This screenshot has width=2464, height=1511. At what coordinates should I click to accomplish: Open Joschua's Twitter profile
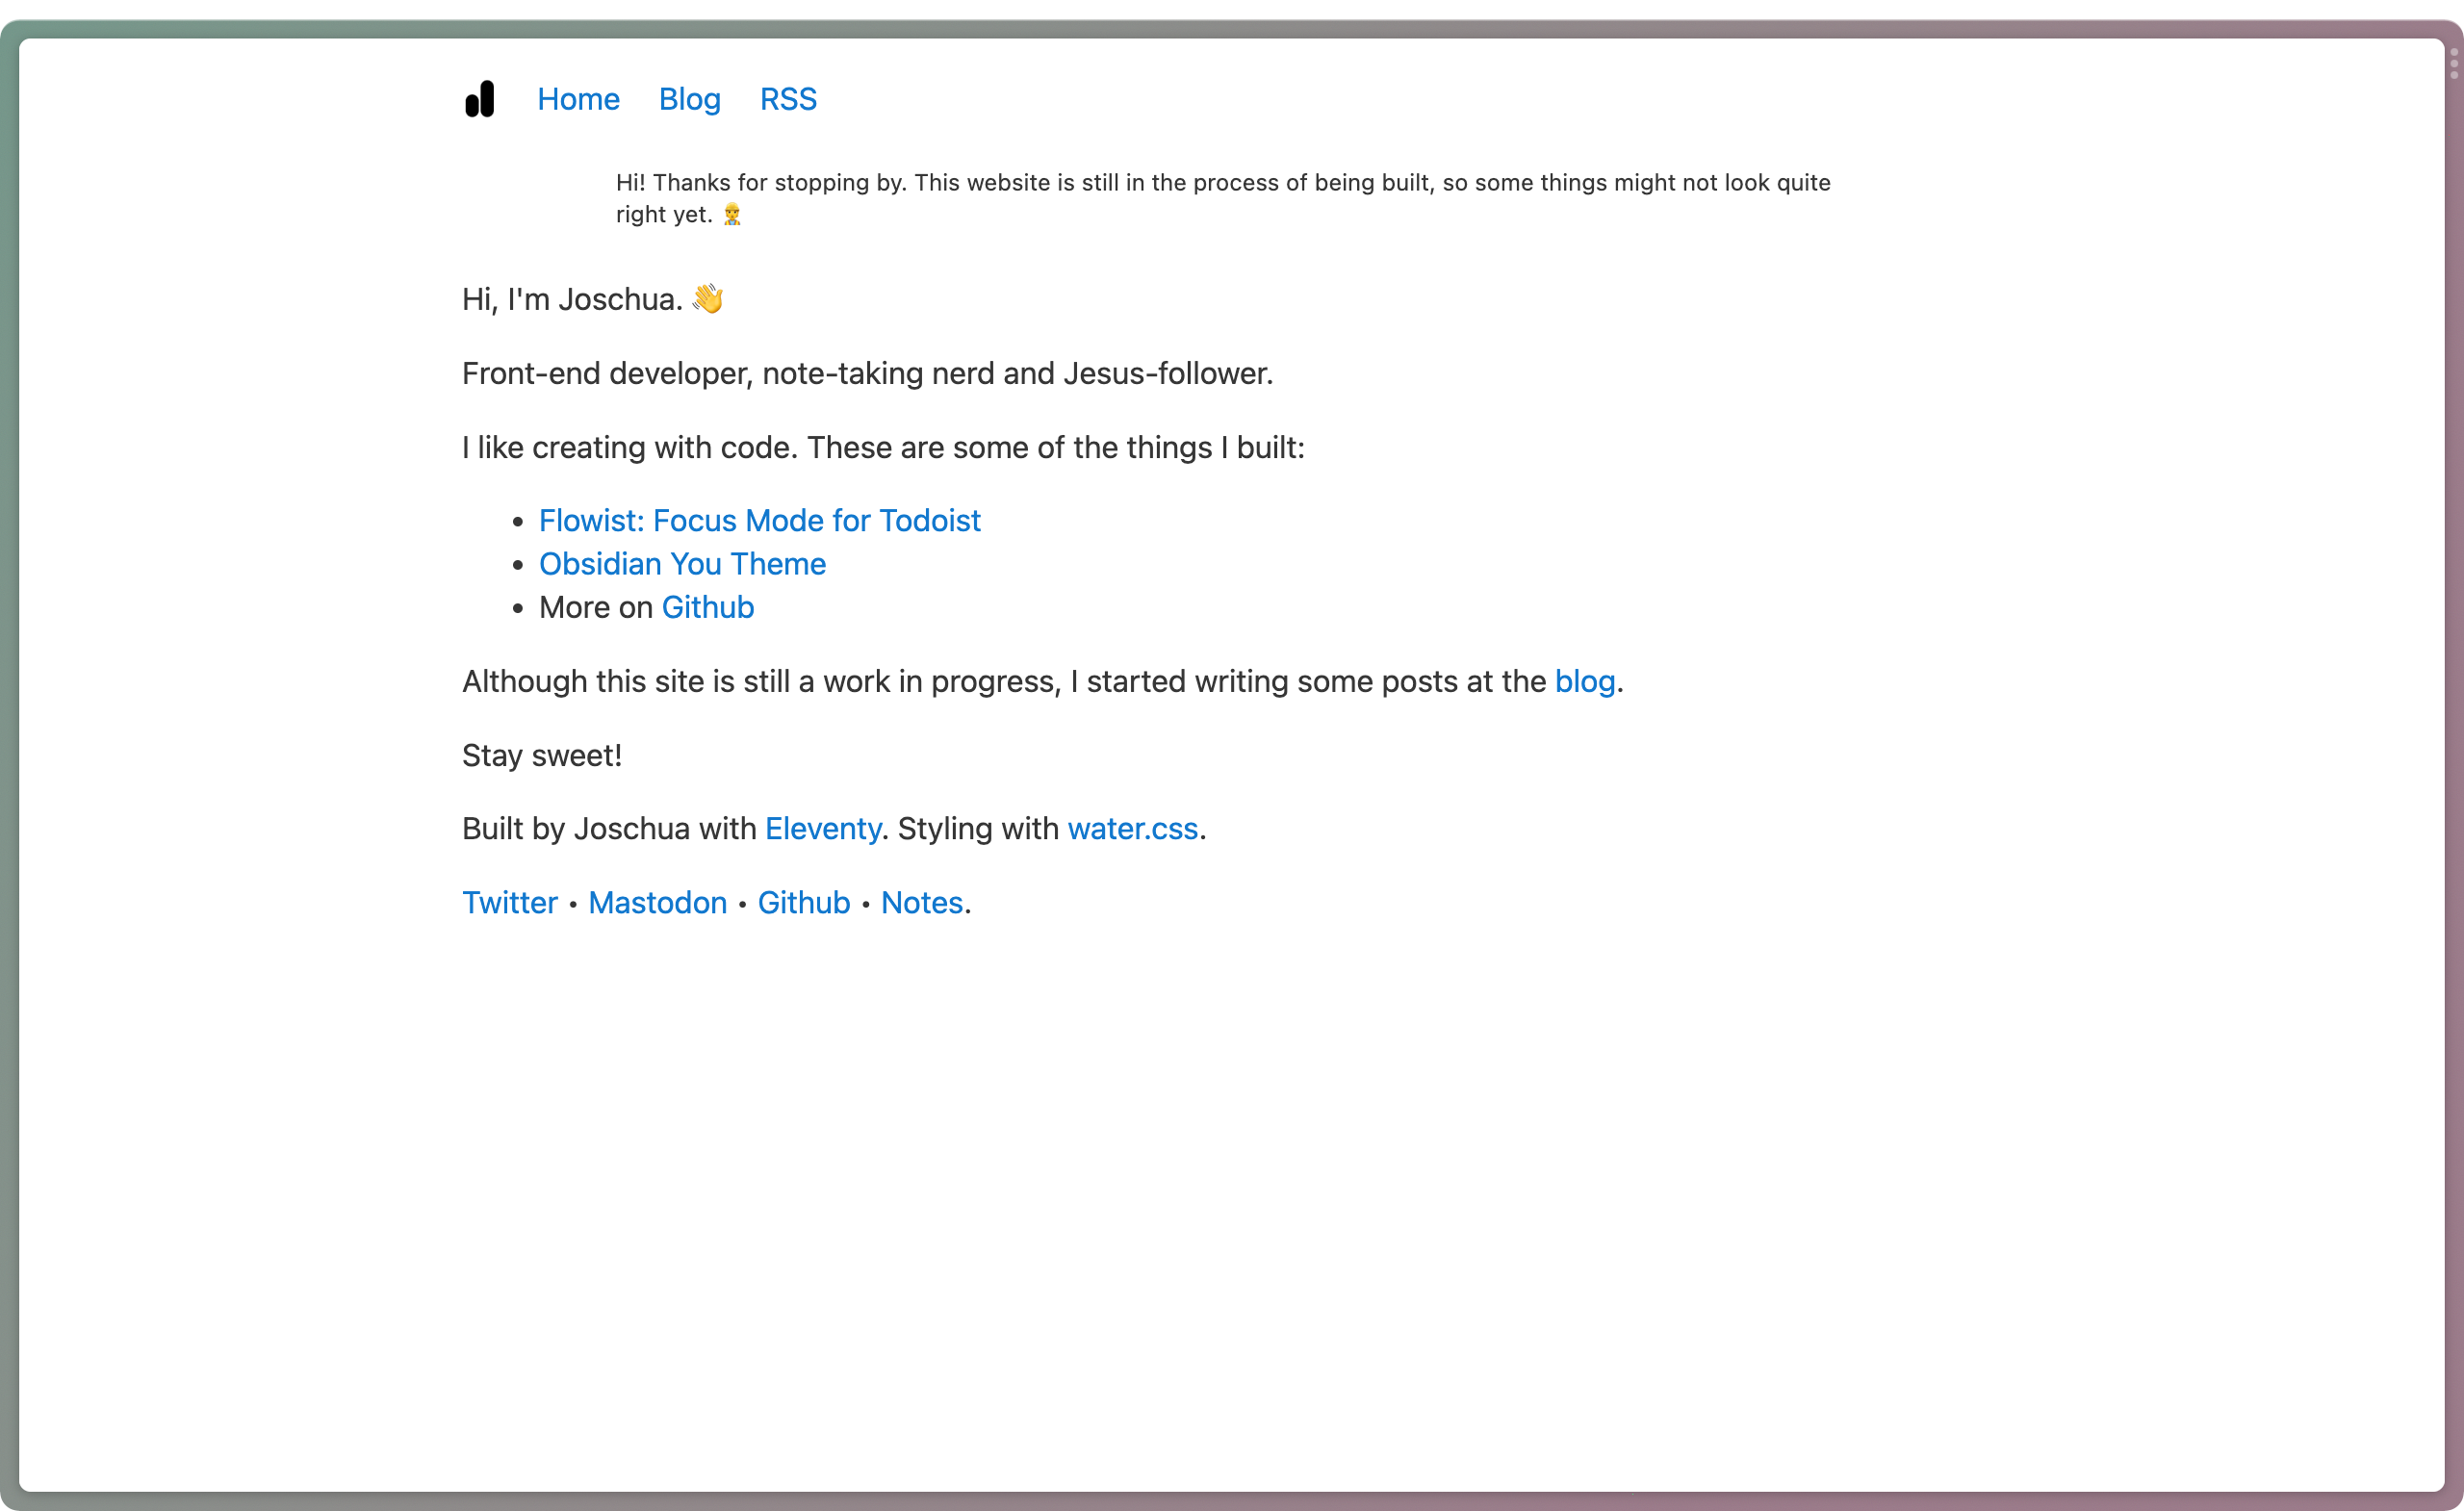pyautogui.click(x=510, y=902)
